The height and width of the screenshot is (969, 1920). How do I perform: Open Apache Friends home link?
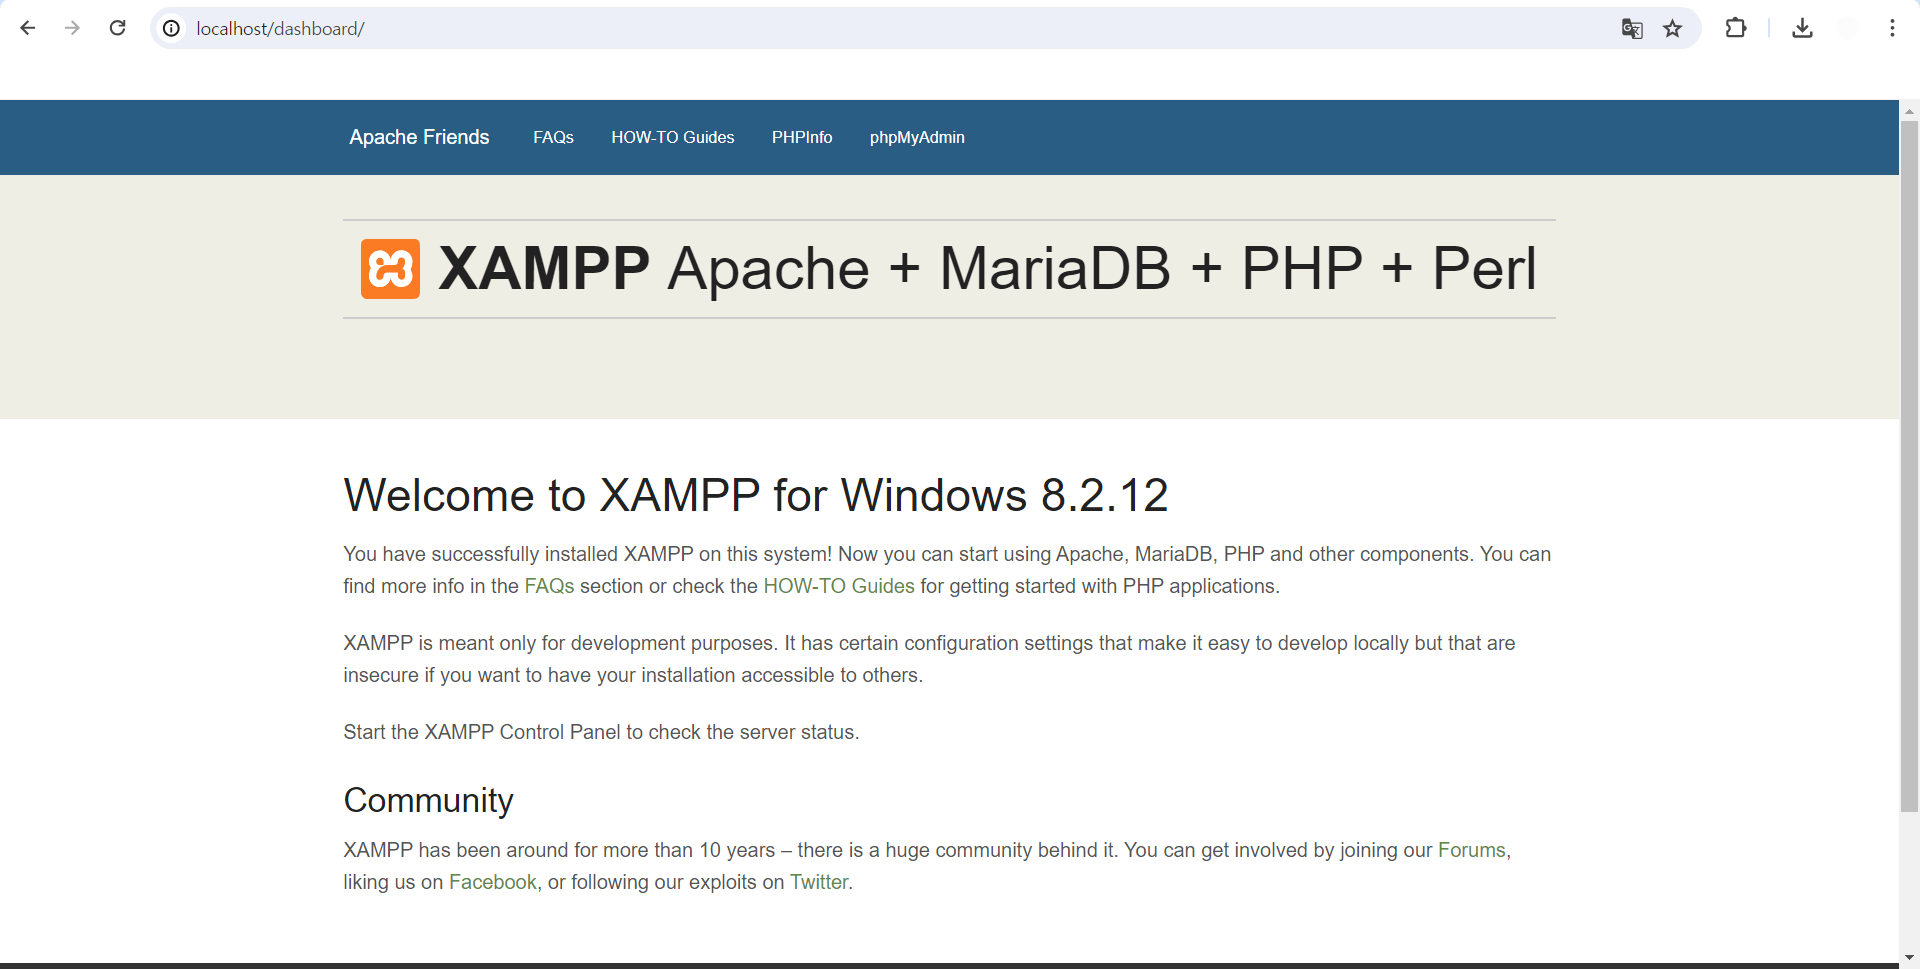coord(419,137)
